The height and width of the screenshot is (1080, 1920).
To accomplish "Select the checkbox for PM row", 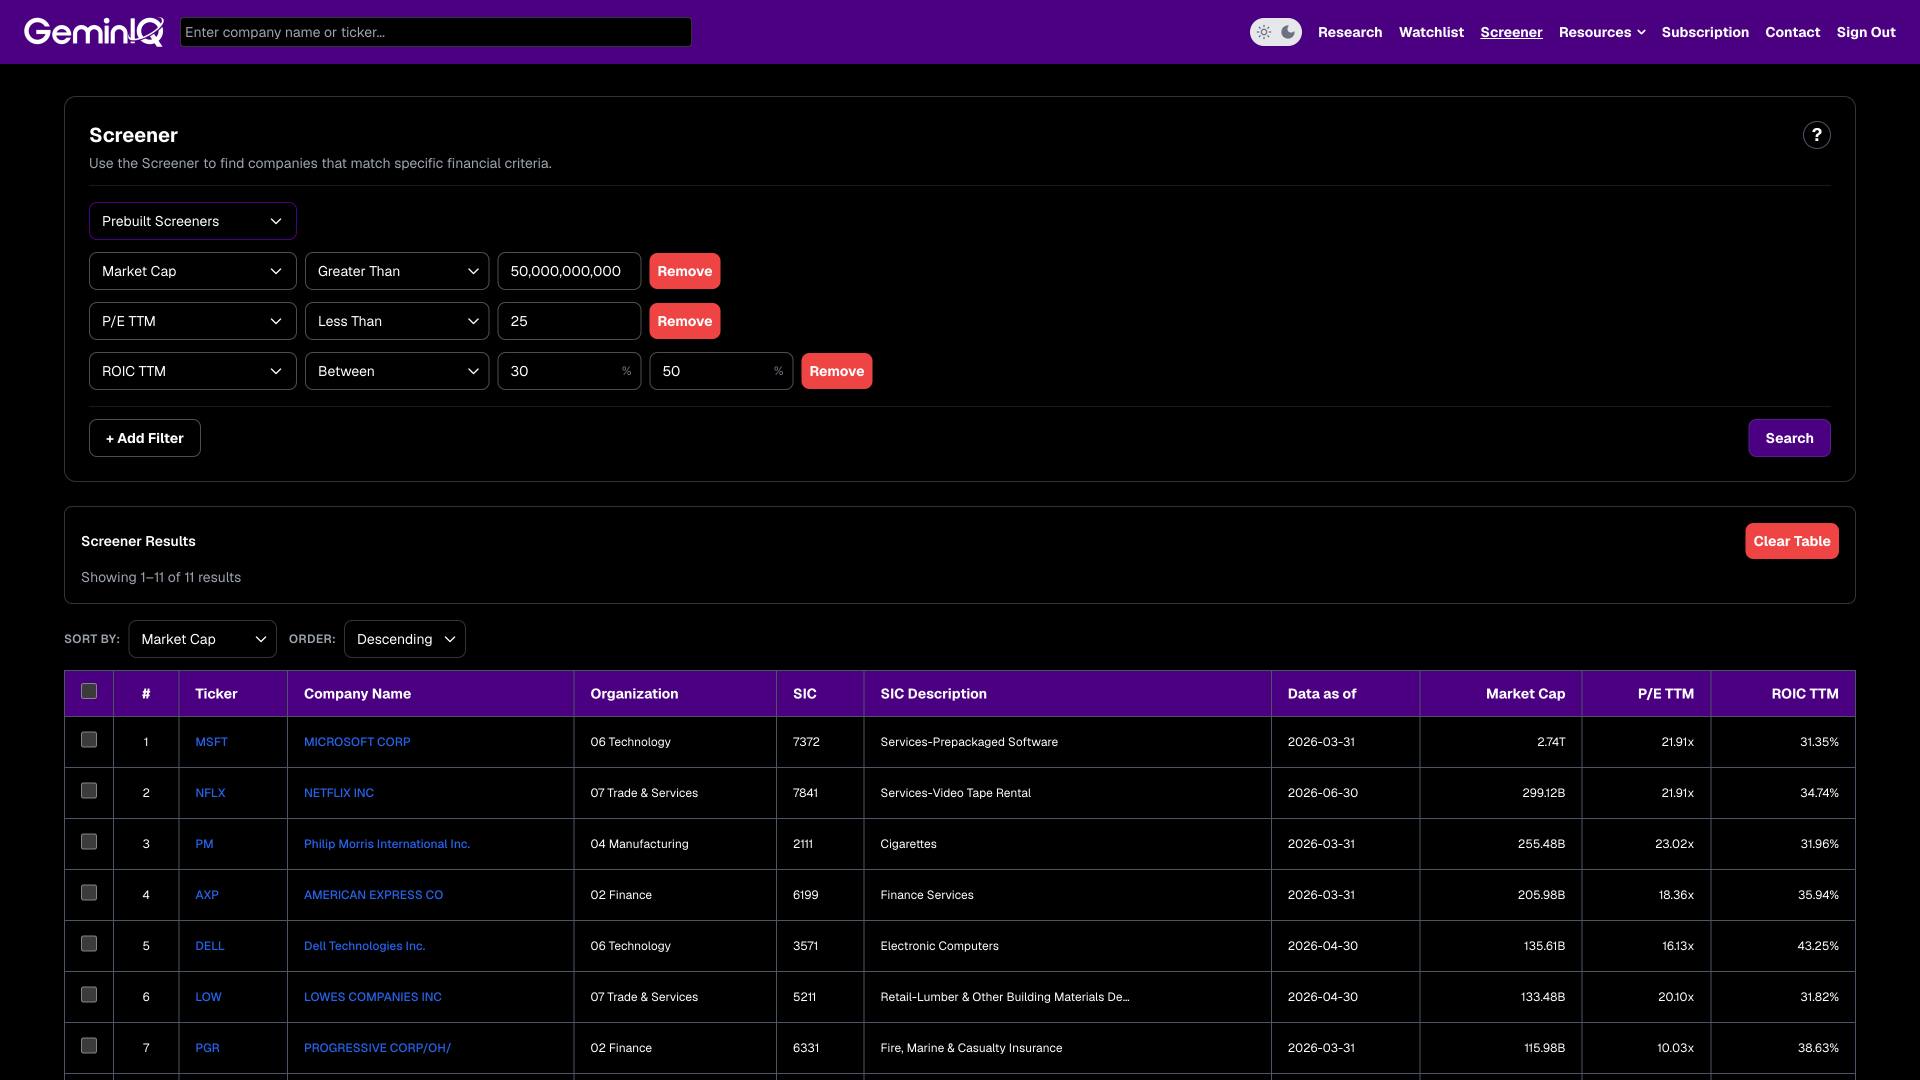I will (x=89, y=842).
